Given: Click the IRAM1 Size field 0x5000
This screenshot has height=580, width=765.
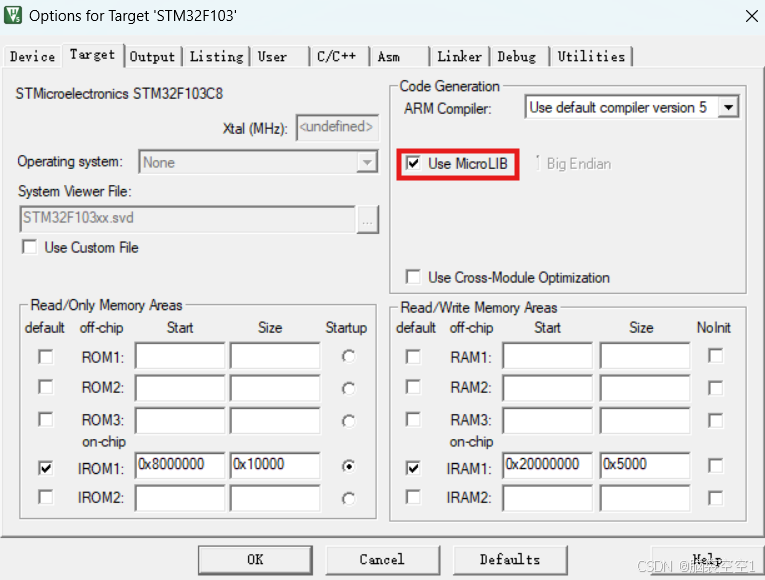Looking at the screenshot, I should pos(645,464).
